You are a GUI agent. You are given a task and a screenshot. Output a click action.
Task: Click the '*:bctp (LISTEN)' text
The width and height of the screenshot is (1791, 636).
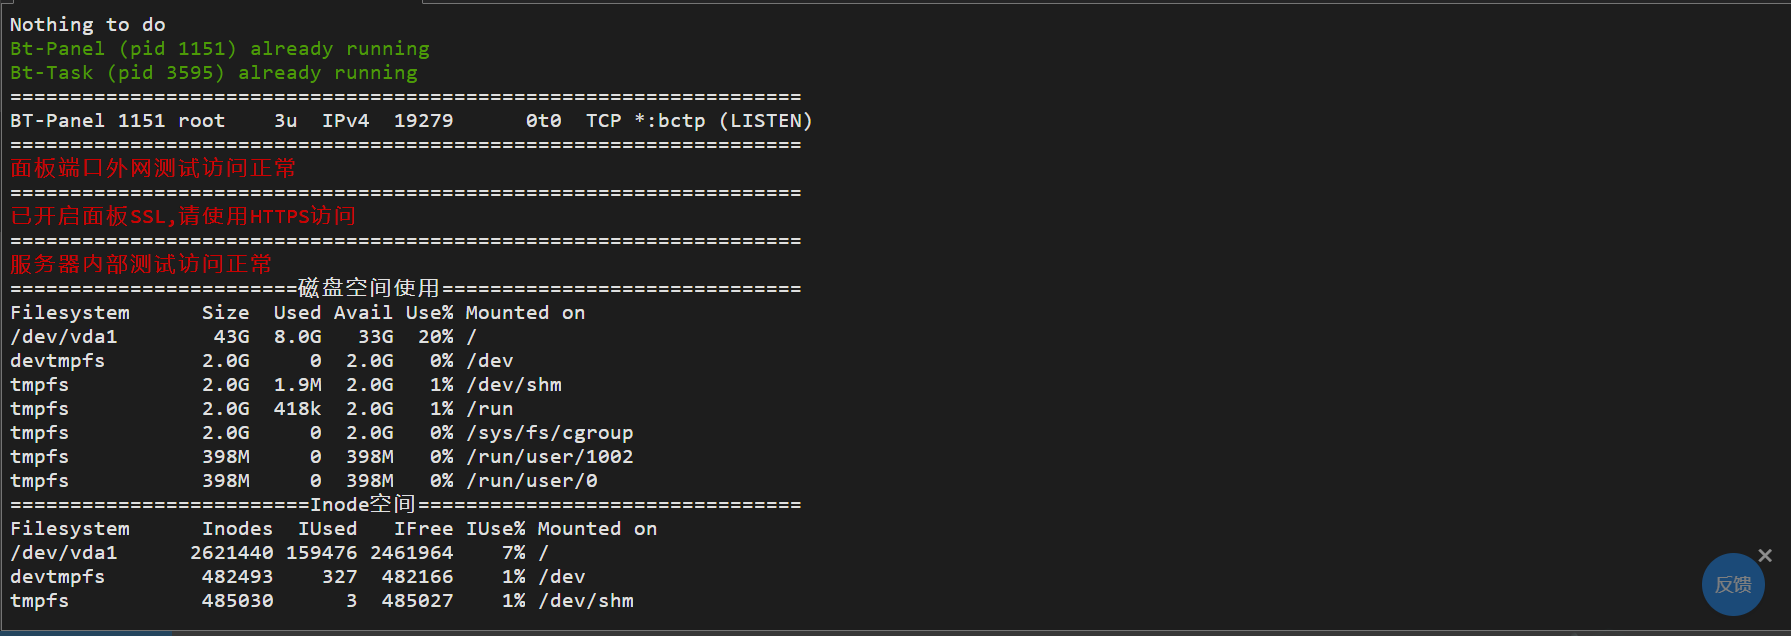(x=723, y=121)
